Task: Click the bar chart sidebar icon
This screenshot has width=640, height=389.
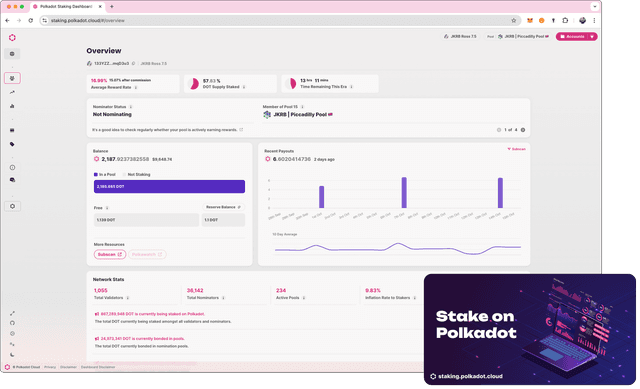Action: click(x=12, y=106)
